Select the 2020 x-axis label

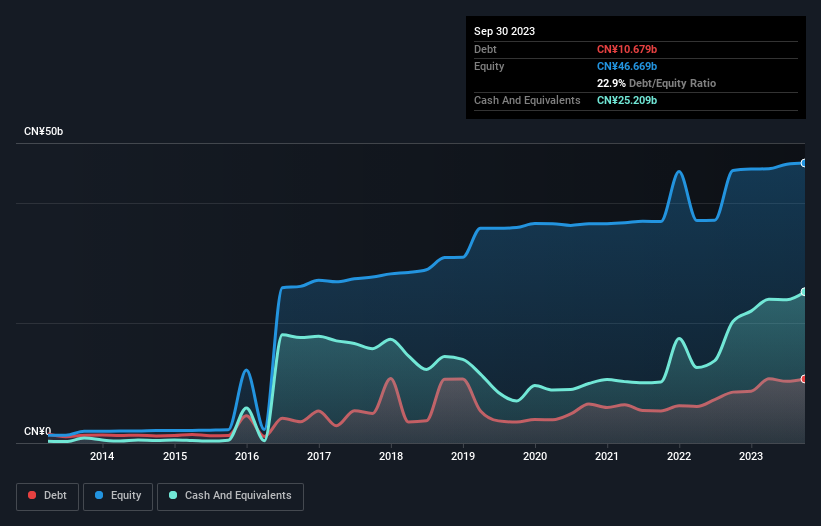click(535, 456)
